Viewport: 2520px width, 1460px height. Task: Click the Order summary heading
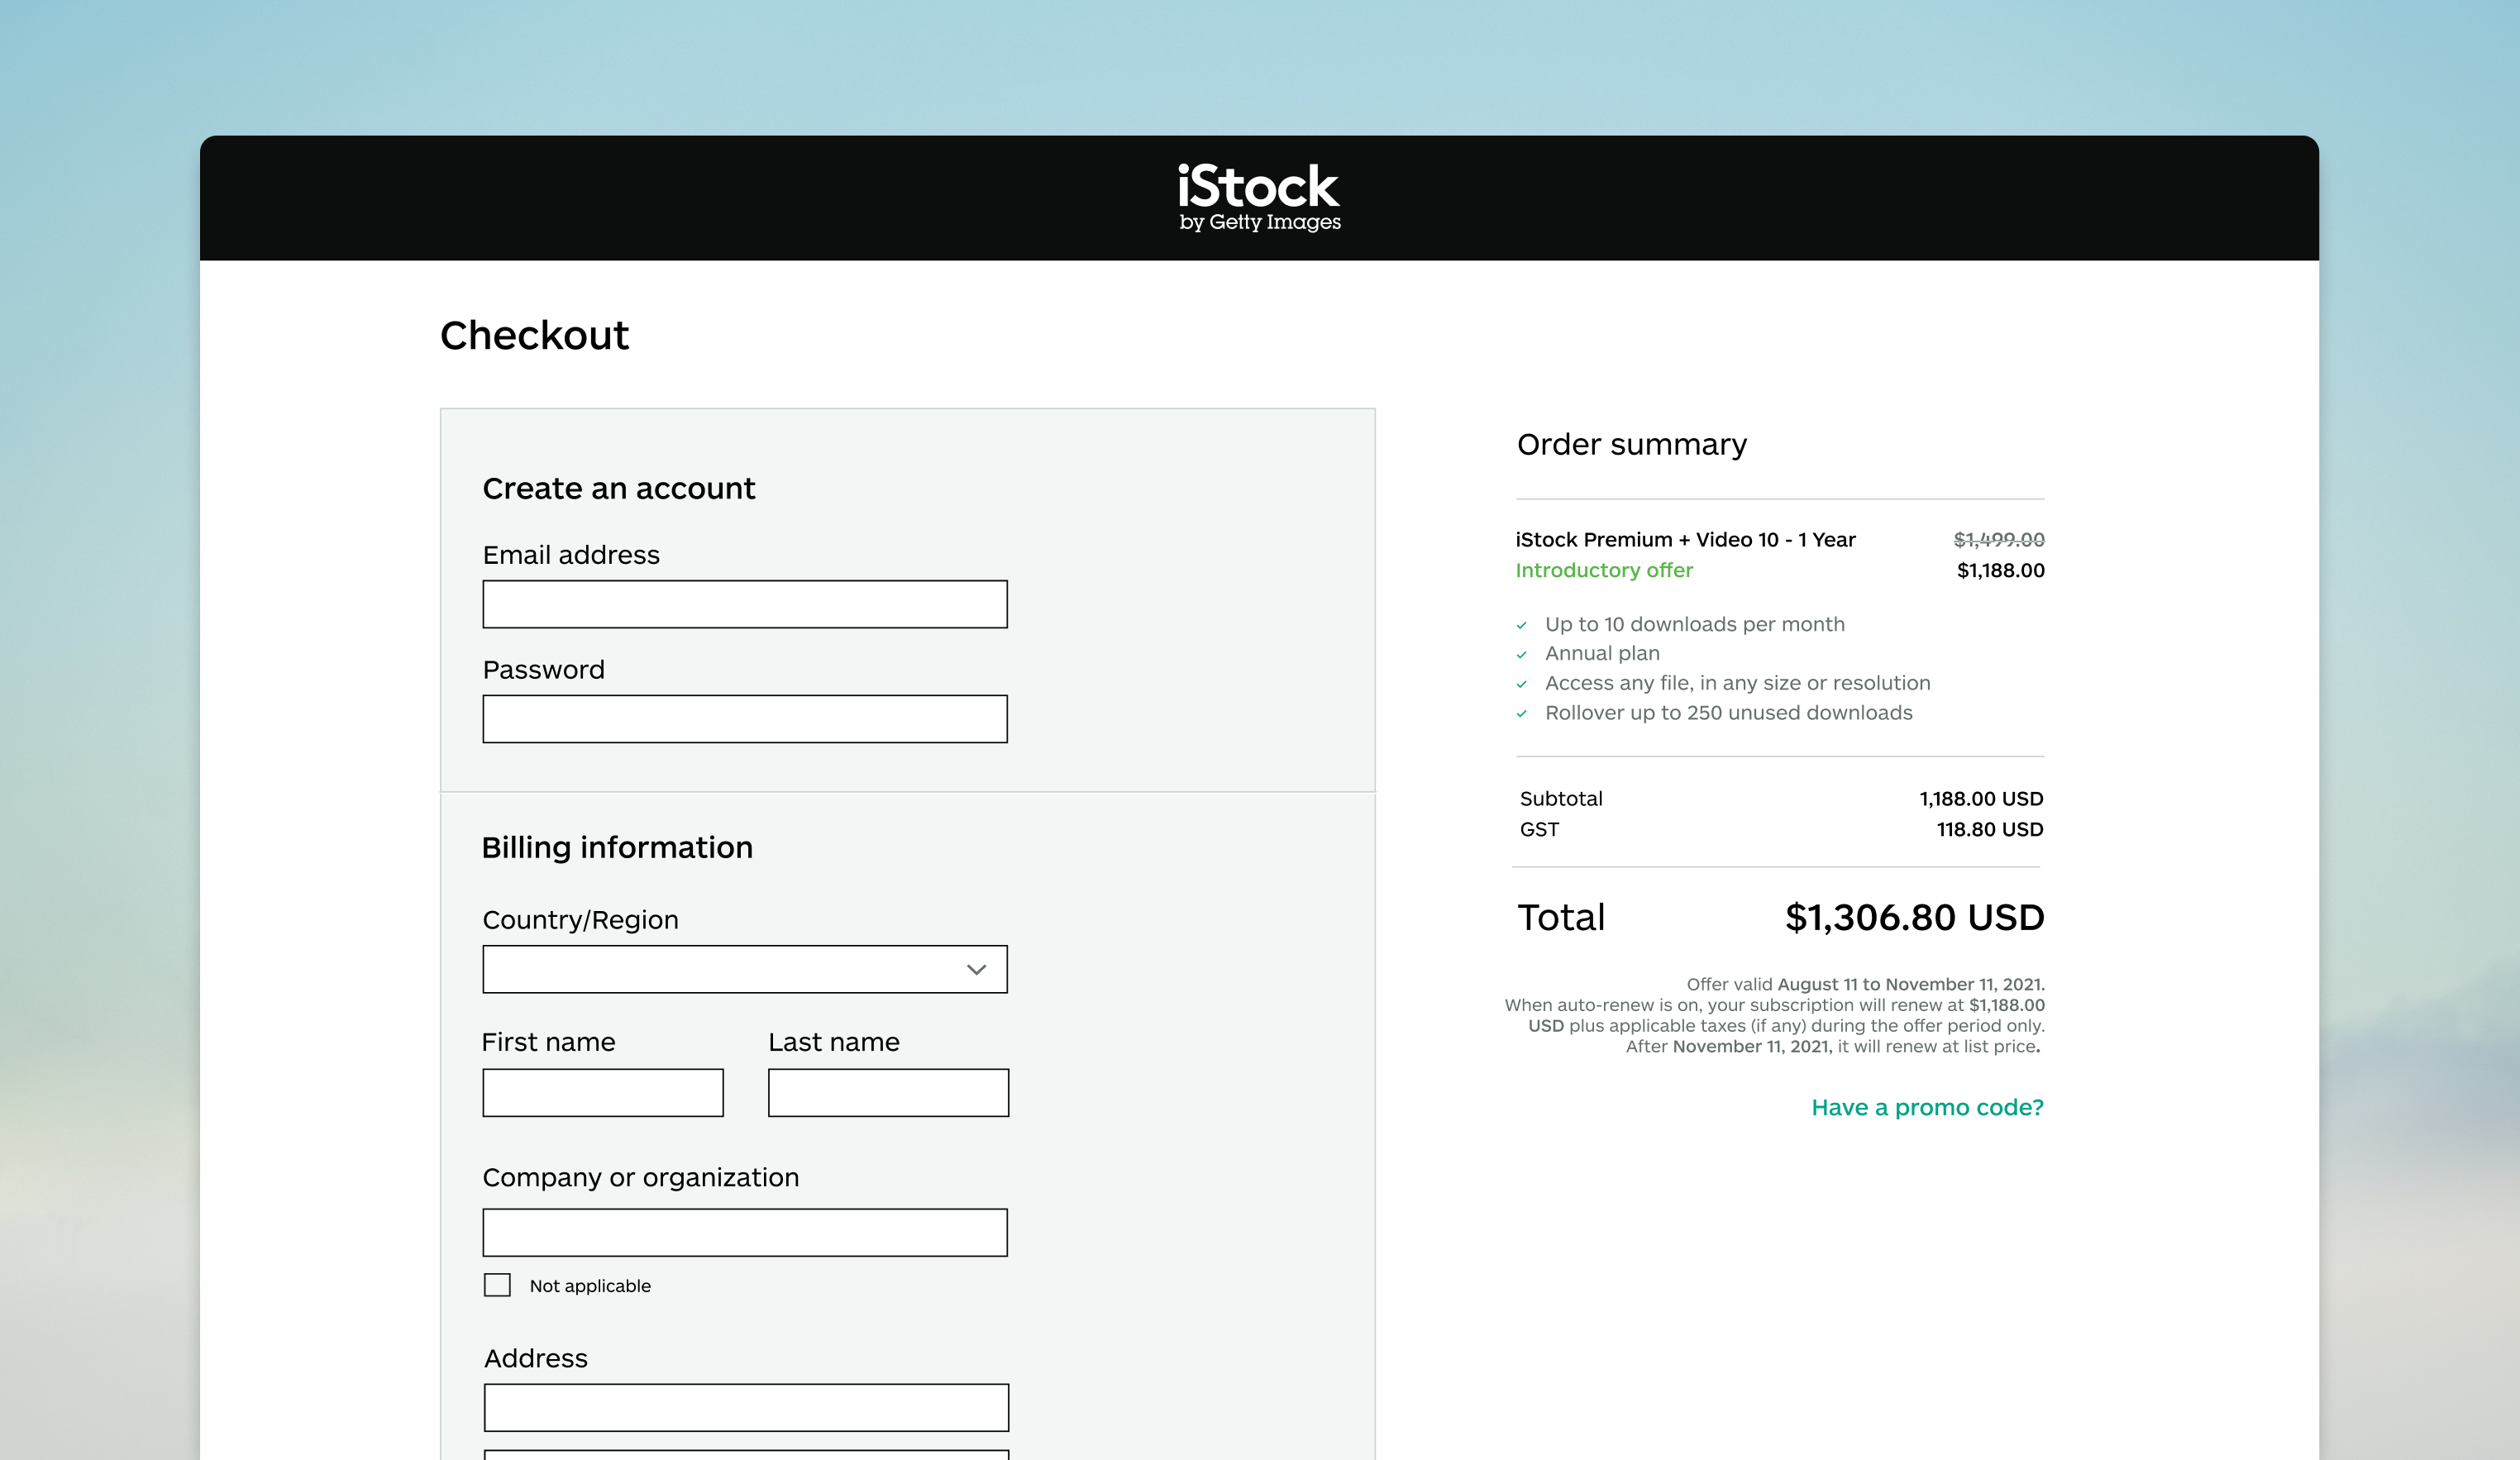click(x=1631, y=444)
